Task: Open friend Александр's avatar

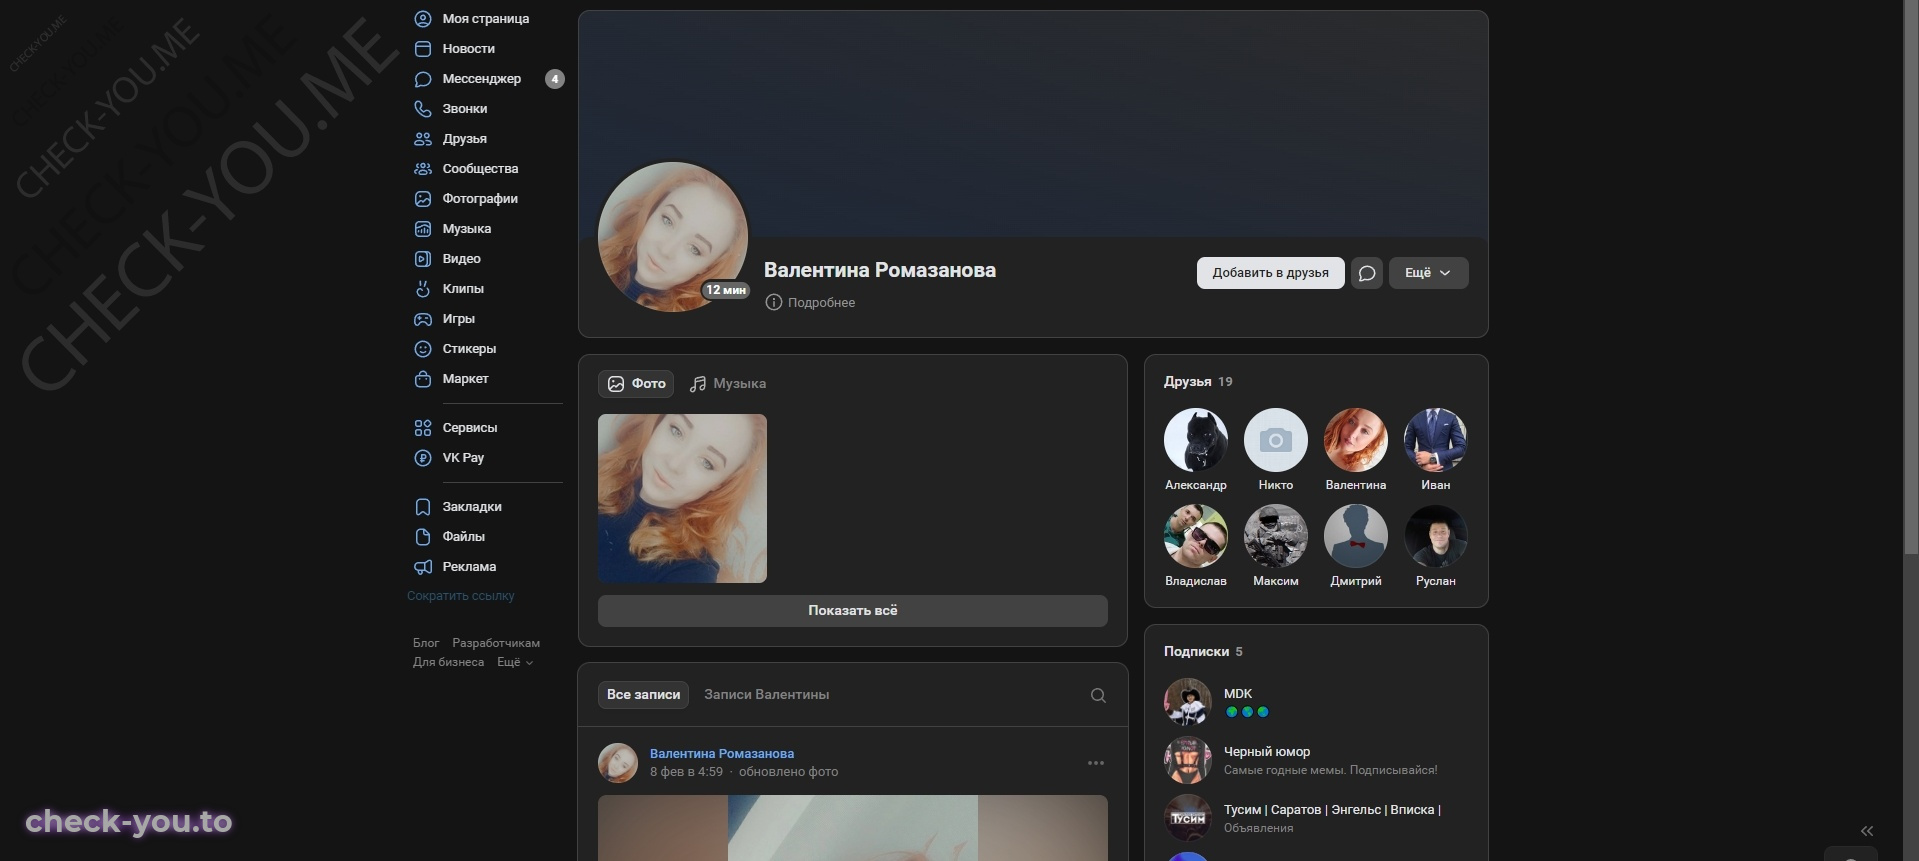Action: [1196, 440]
